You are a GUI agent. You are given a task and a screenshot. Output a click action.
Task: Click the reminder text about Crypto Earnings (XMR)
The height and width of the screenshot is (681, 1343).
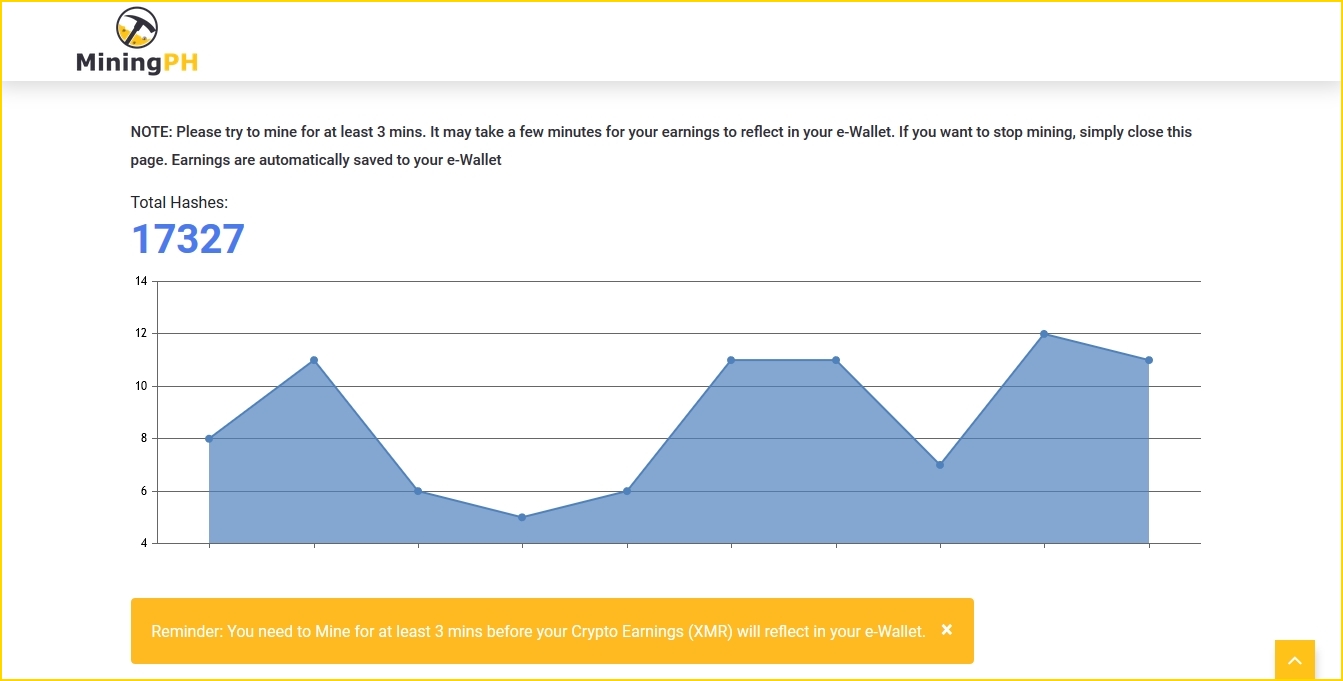[x=538, y=631]
